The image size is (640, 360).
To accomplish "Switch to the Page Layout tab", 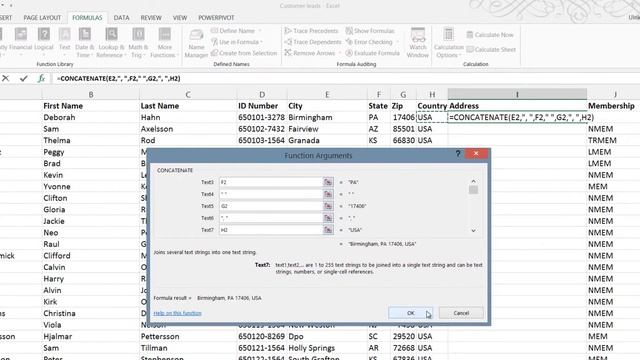I will (42, 18).
